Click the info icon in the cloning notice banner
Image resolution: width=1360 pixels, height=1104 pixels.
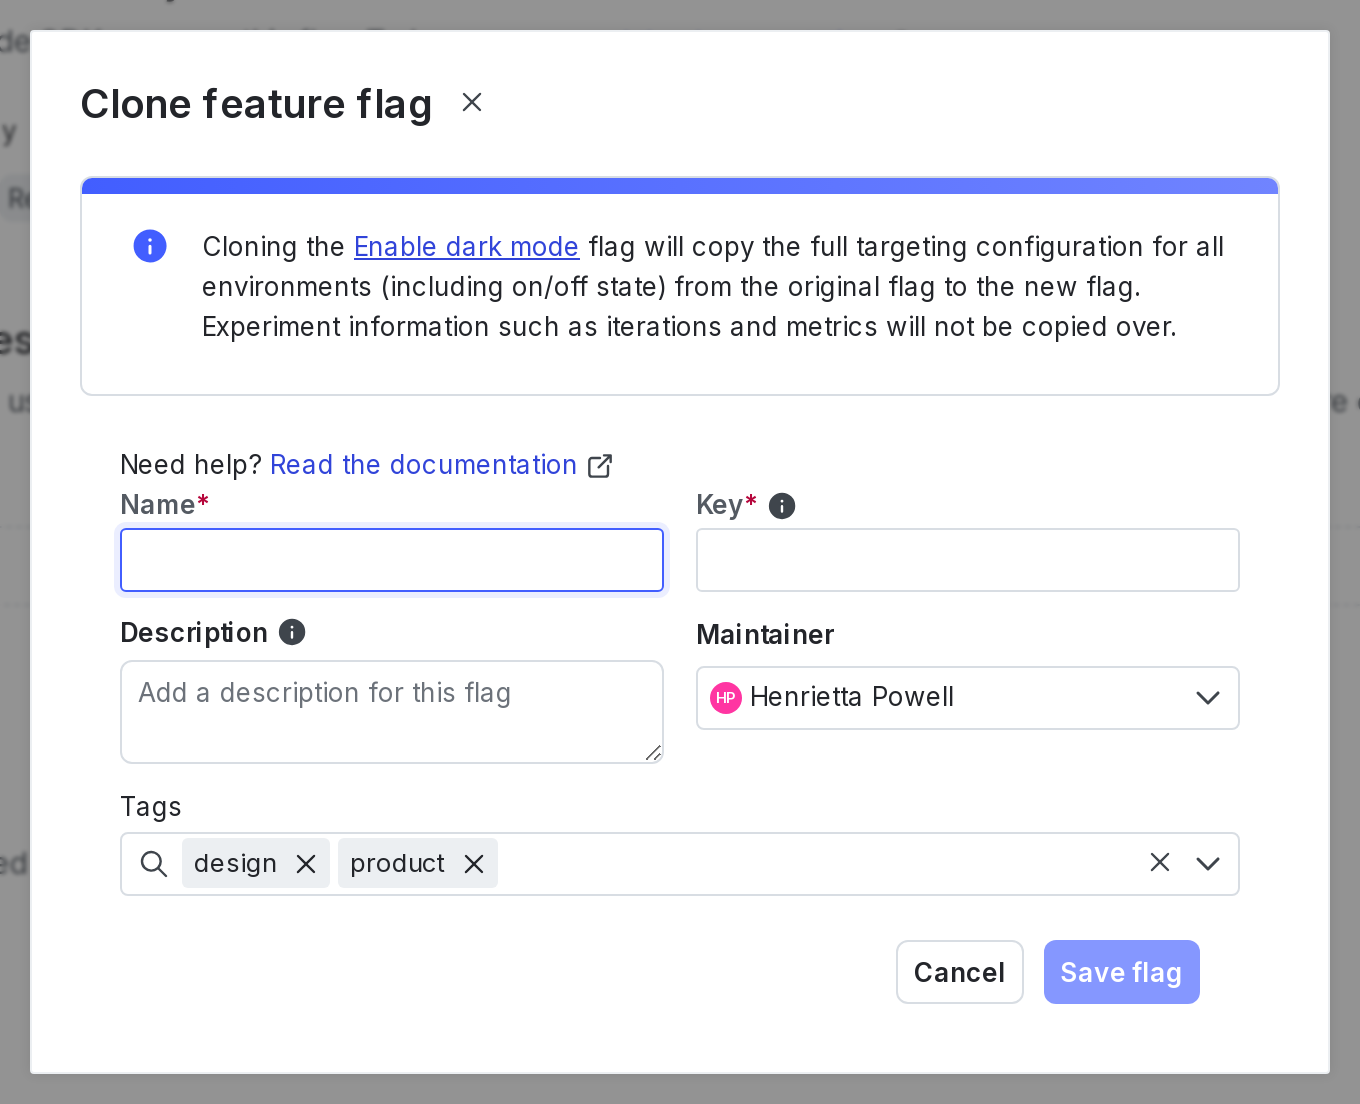click(x=149, y=246)
